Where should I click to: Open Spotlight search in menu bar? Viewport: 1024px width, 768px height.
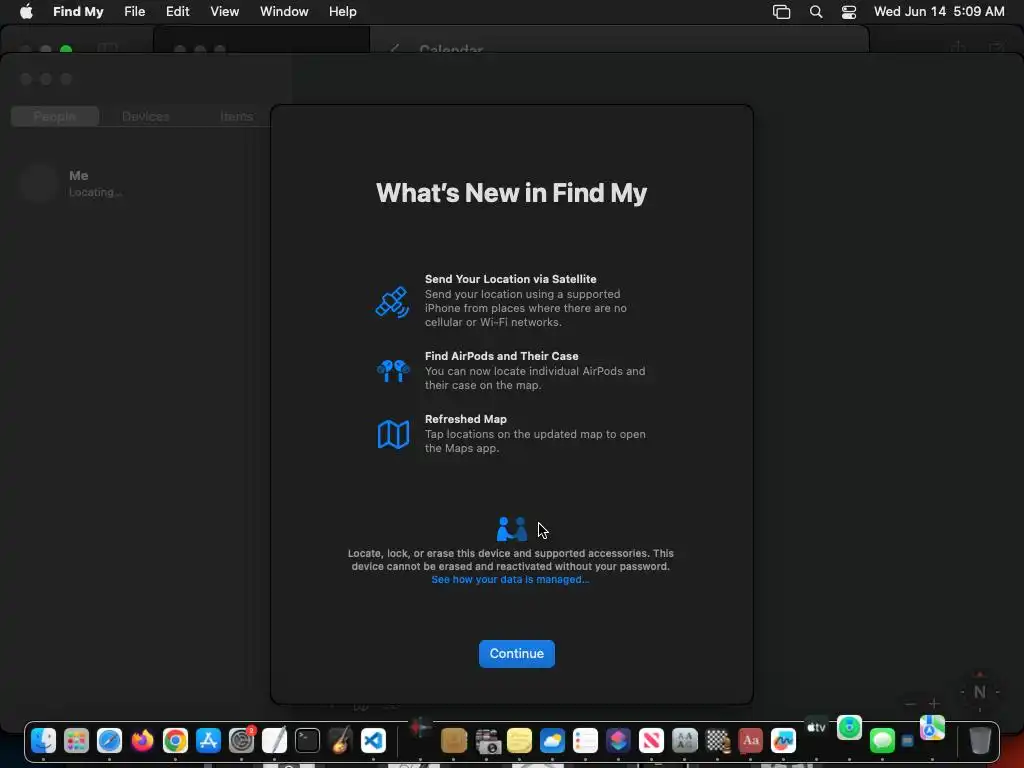point(816,12)
